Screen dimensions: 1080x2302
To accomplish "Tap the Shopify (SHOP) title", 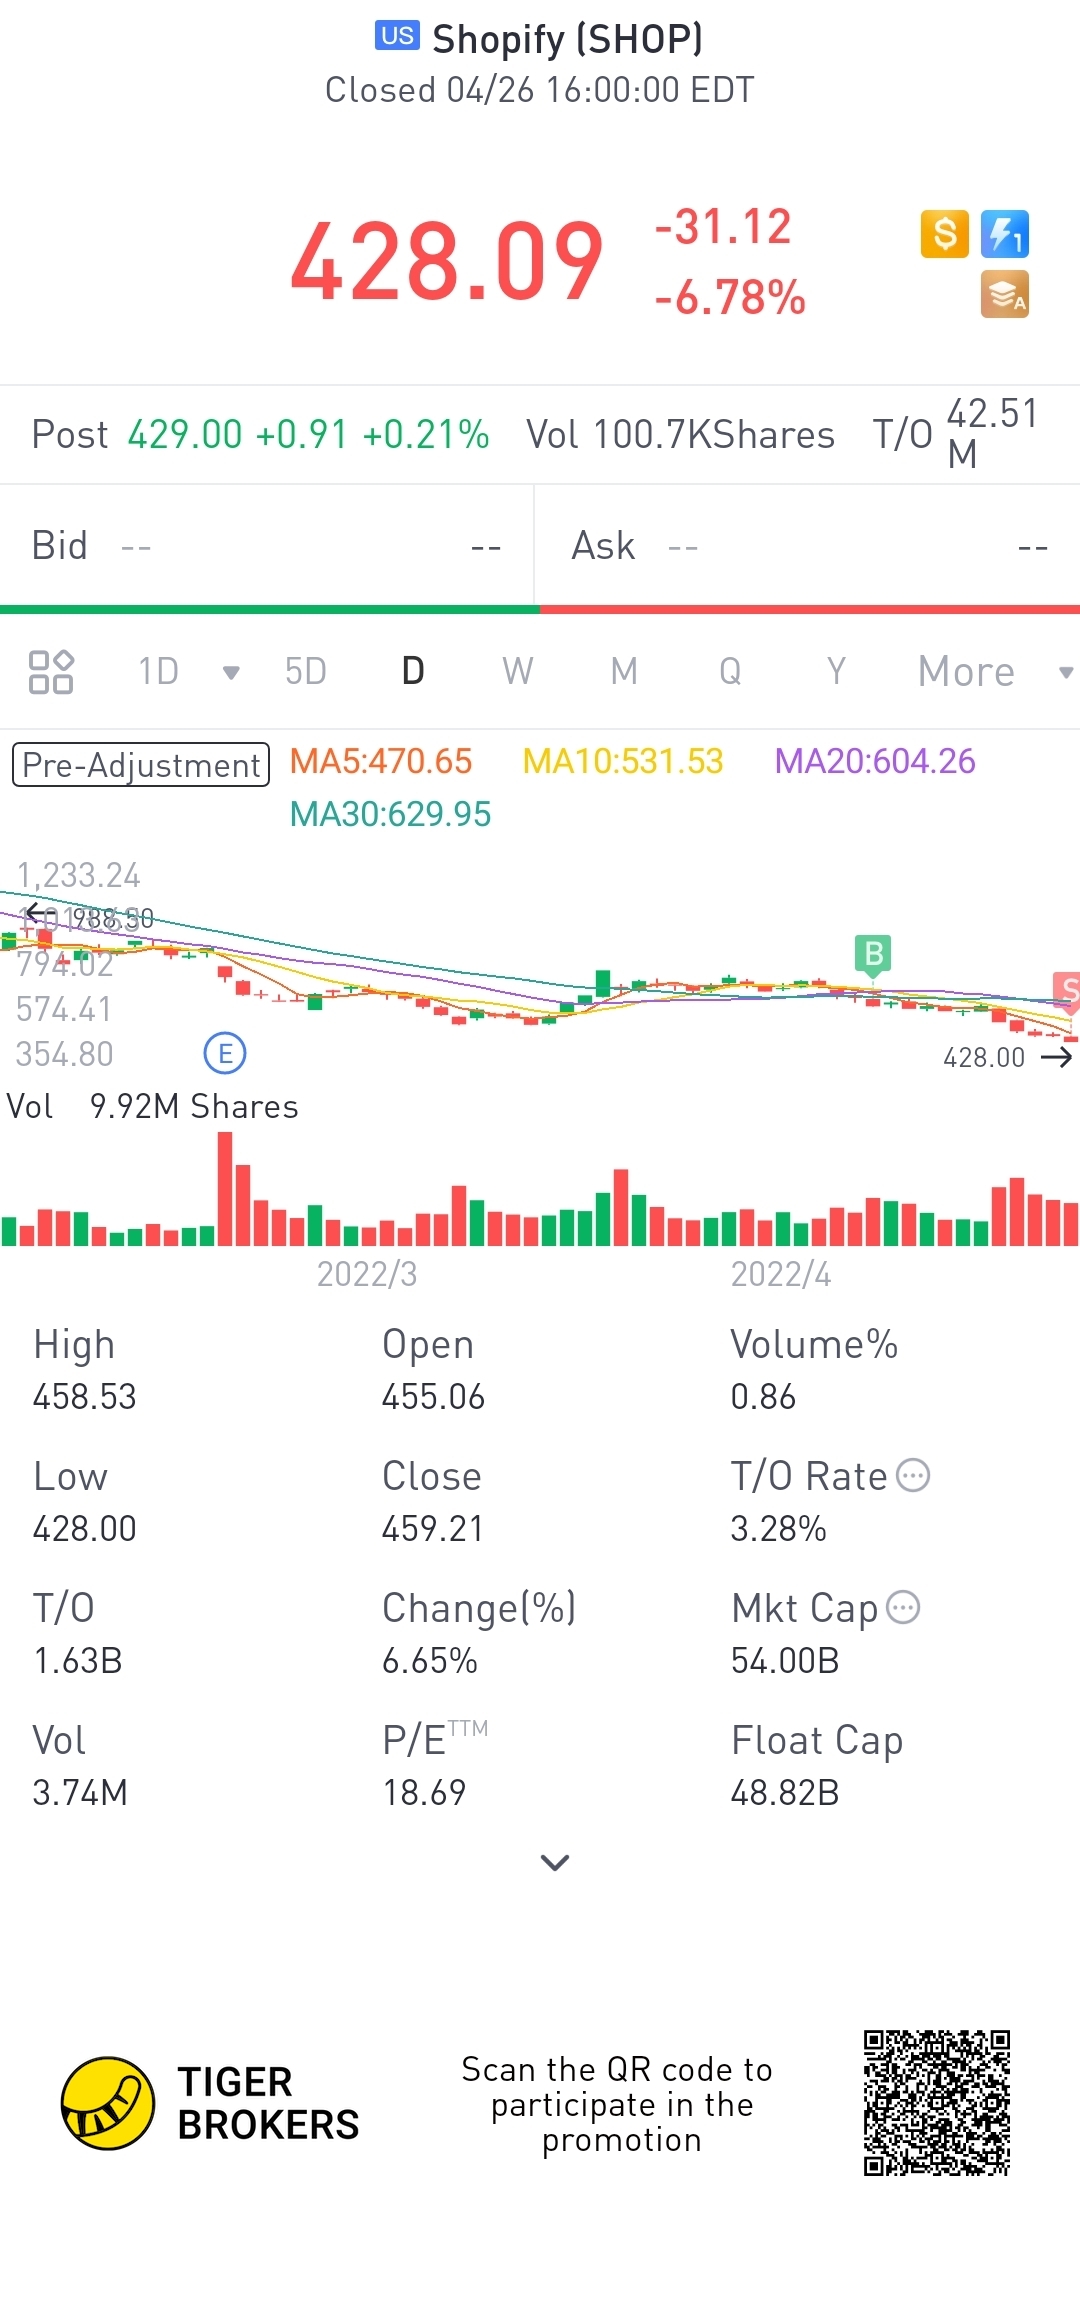I will (x=567, y=39).
